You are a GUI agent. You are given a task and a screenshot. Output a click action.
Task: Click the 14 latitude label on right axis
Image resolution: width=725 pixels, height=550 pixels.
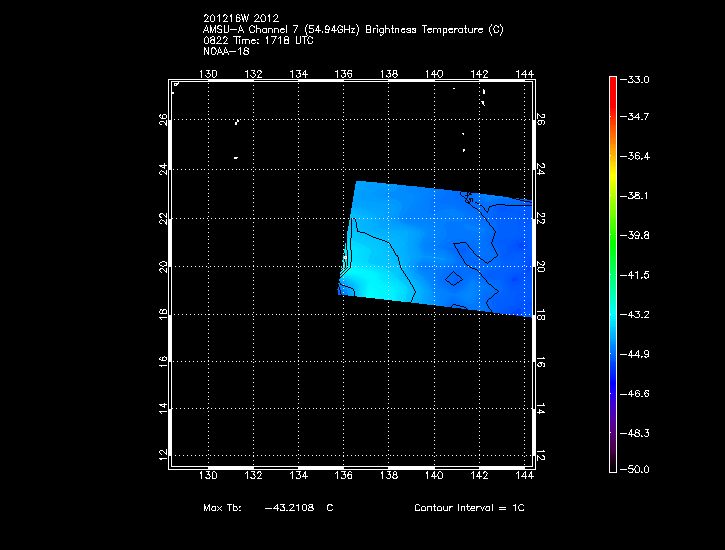point(540,410)
